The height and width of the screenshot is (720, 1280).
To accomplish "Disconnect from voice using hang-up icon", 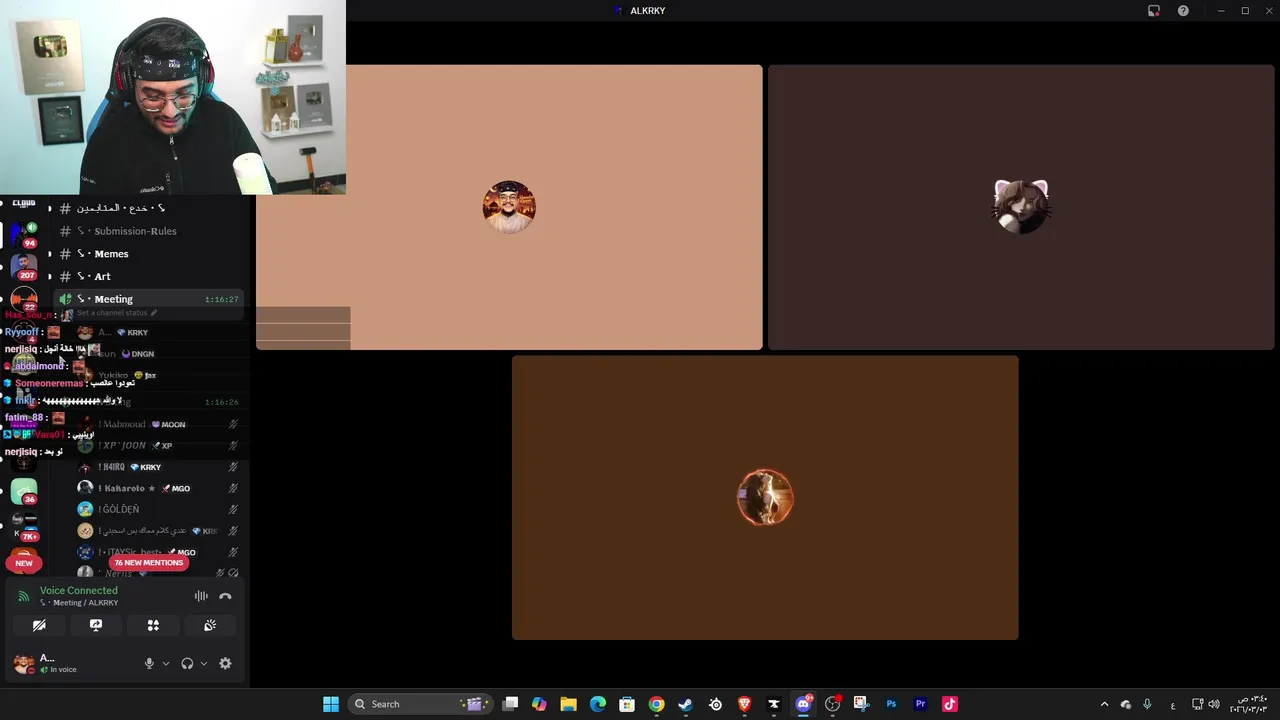I will pyautogui.click(x=225, y=596).
